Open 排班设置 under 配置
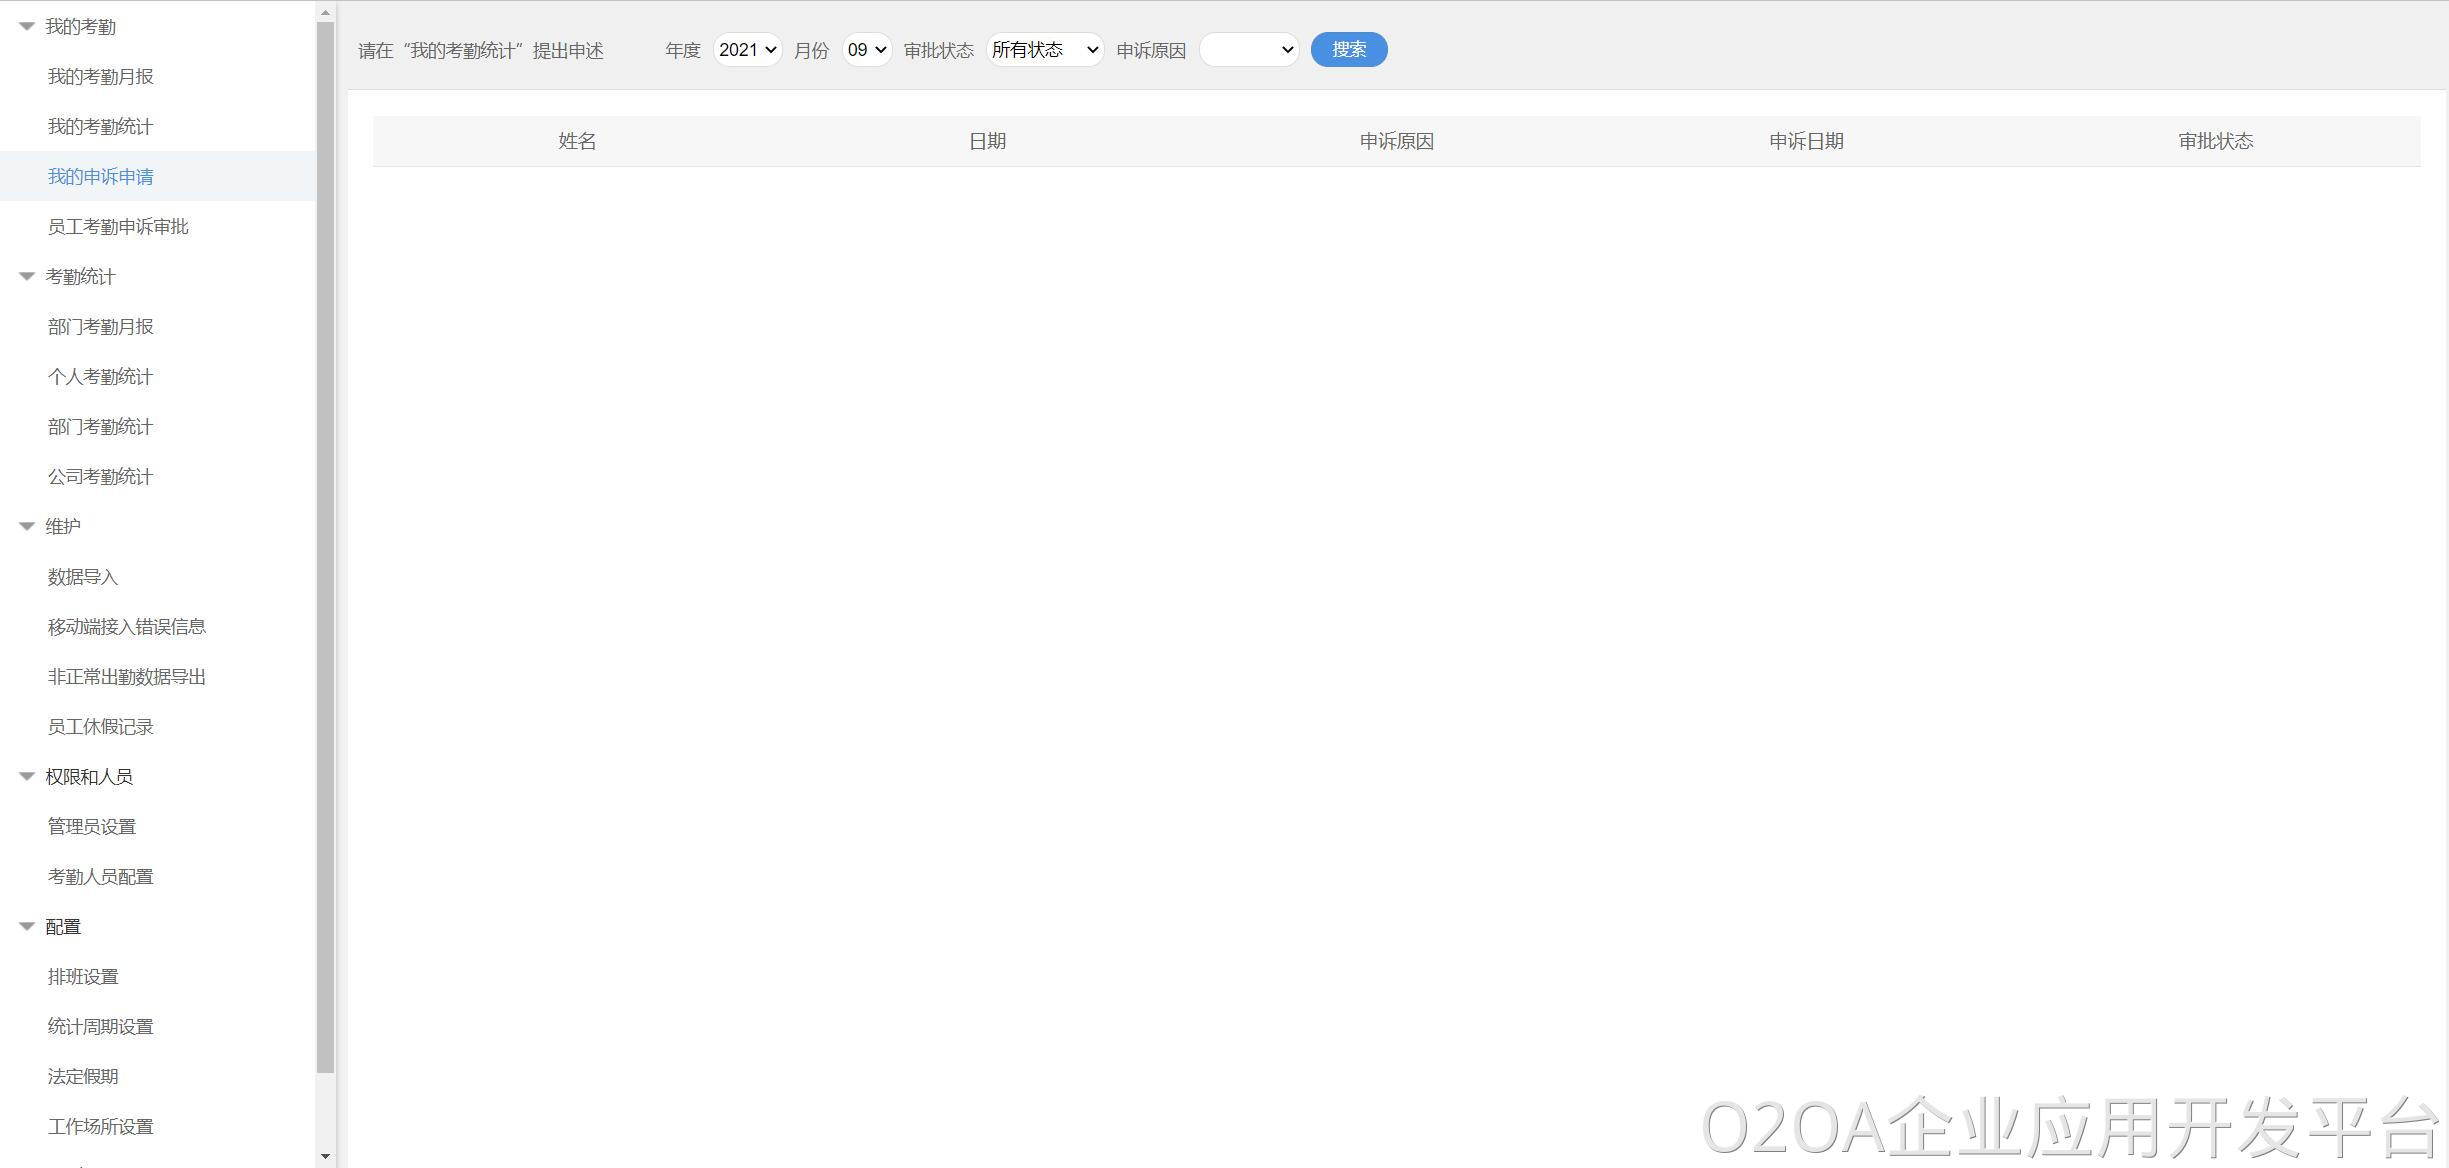Image resolution: width=2449 pixels, height=1168 pixels. pos(83,977)
